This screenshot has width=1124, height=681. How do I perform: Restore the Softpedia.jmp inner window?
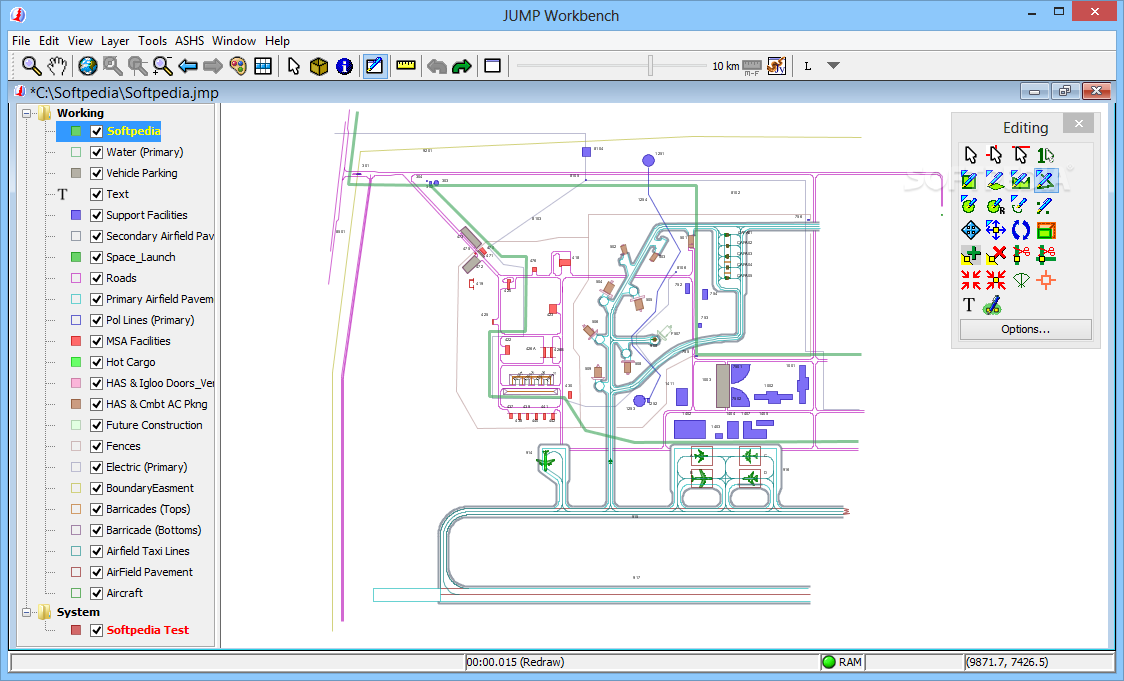pyautogui.click(x=1065, y=91)
